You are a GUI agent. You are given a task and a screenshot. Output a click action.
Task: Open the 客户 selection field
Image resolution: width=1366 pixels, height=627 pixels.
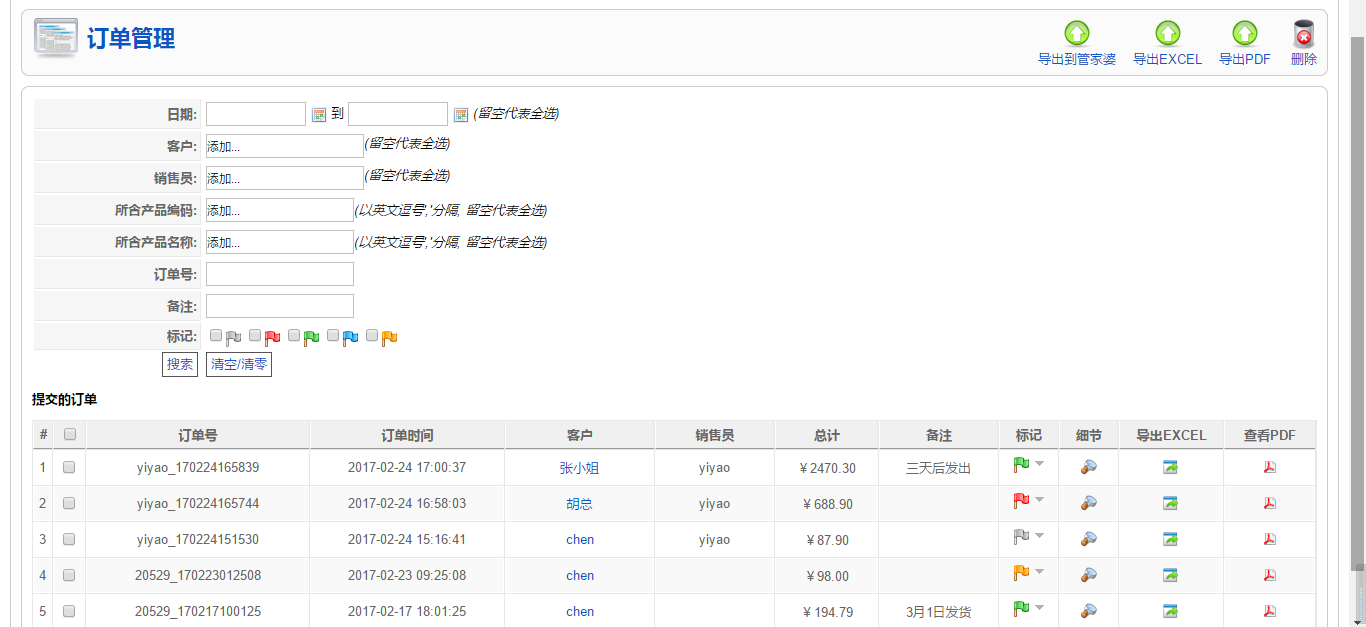coord(284,147)
